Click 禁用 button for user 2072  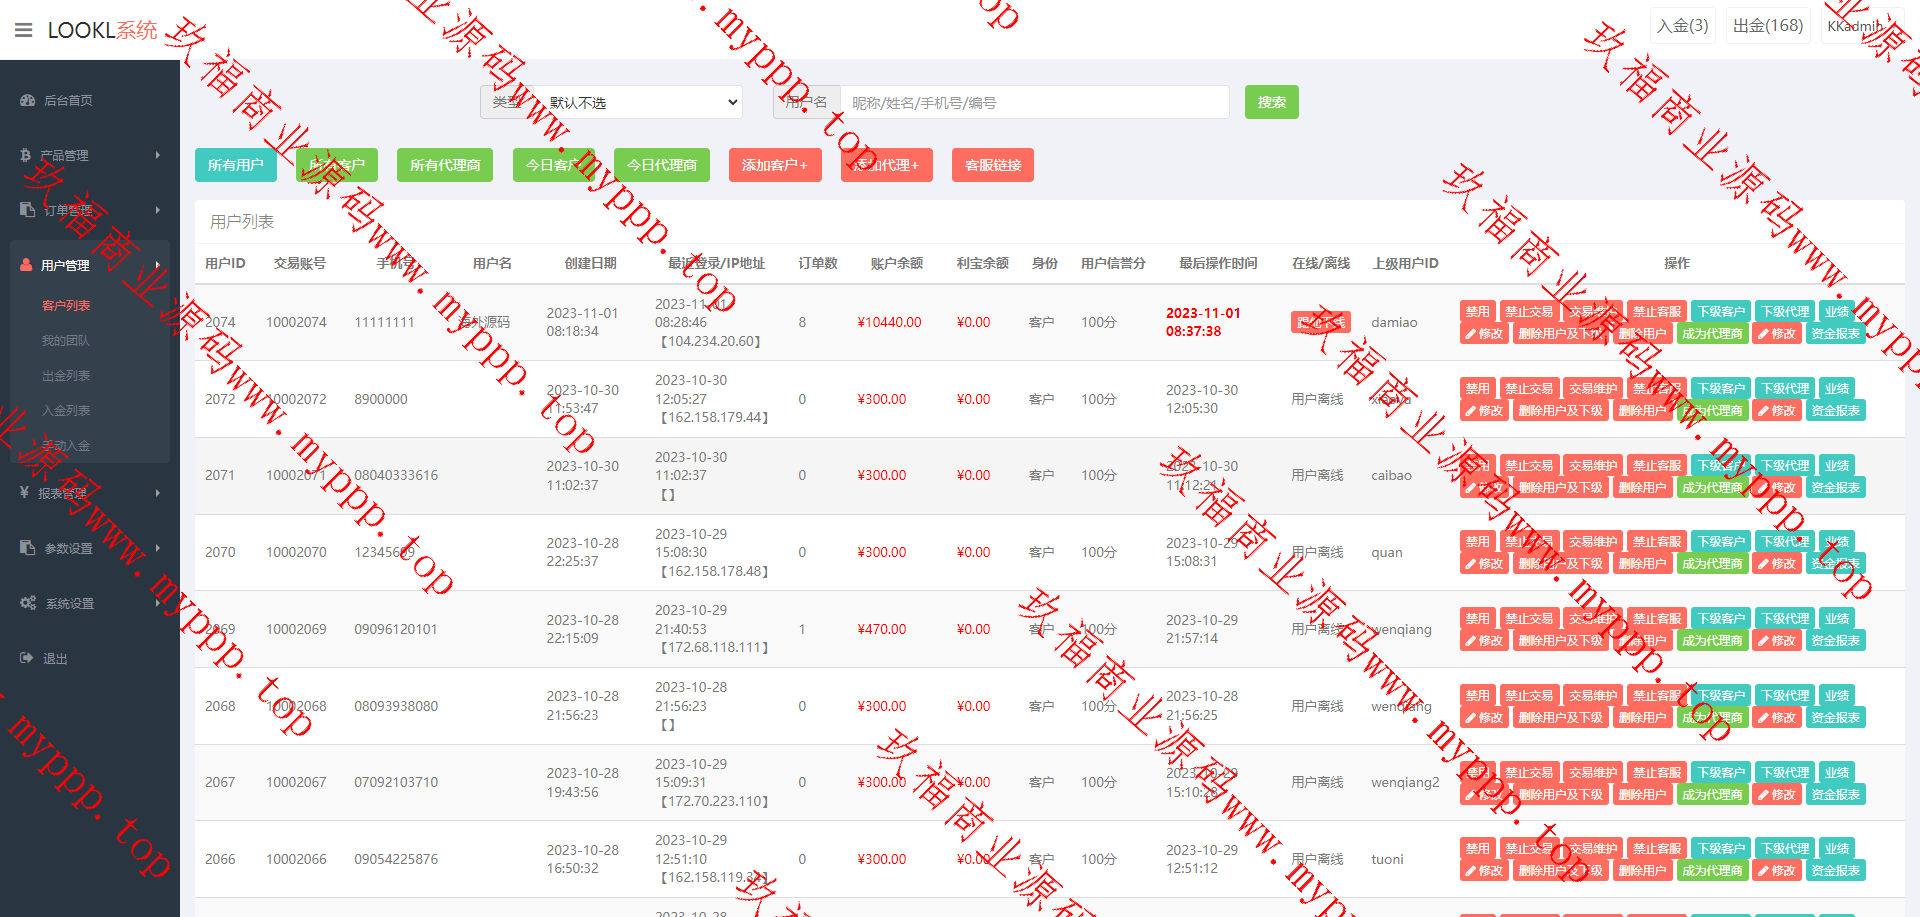point(1478,389)
